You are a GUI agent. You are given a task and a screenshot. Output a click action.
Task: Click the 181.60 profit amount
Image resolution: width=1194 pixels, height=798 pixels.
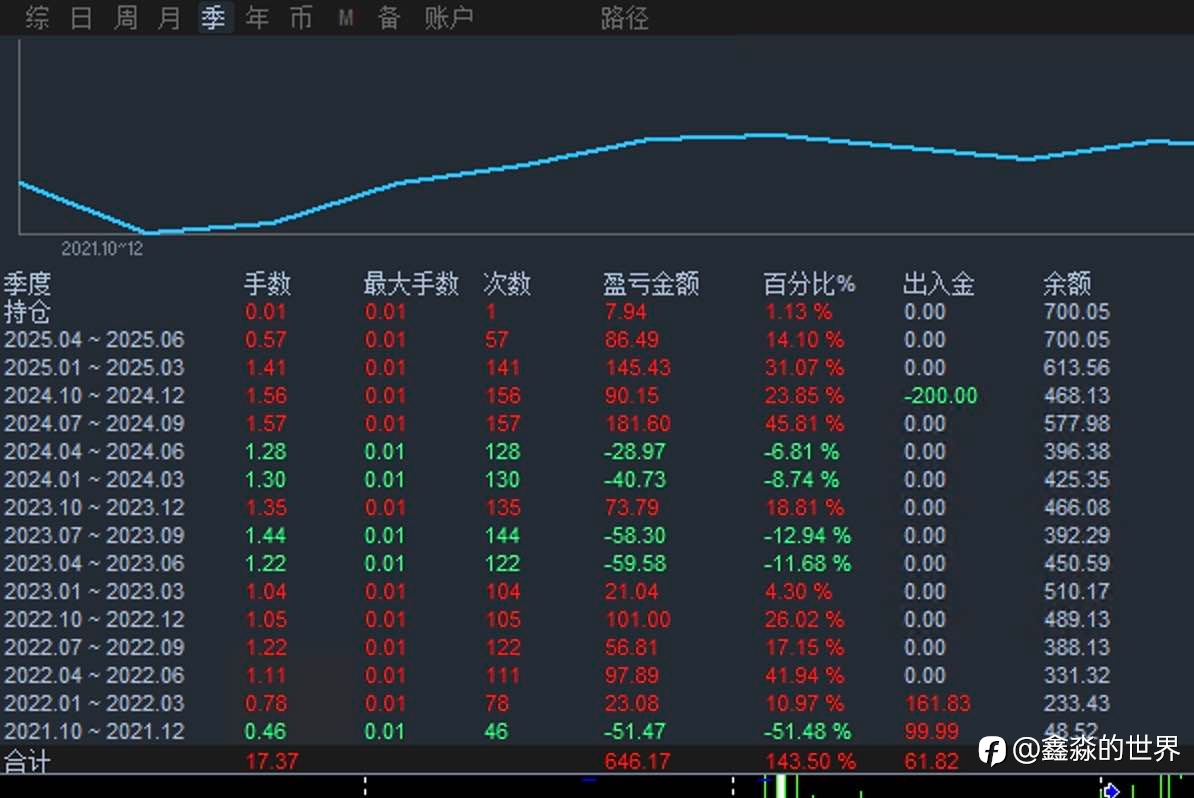point(638,423)
